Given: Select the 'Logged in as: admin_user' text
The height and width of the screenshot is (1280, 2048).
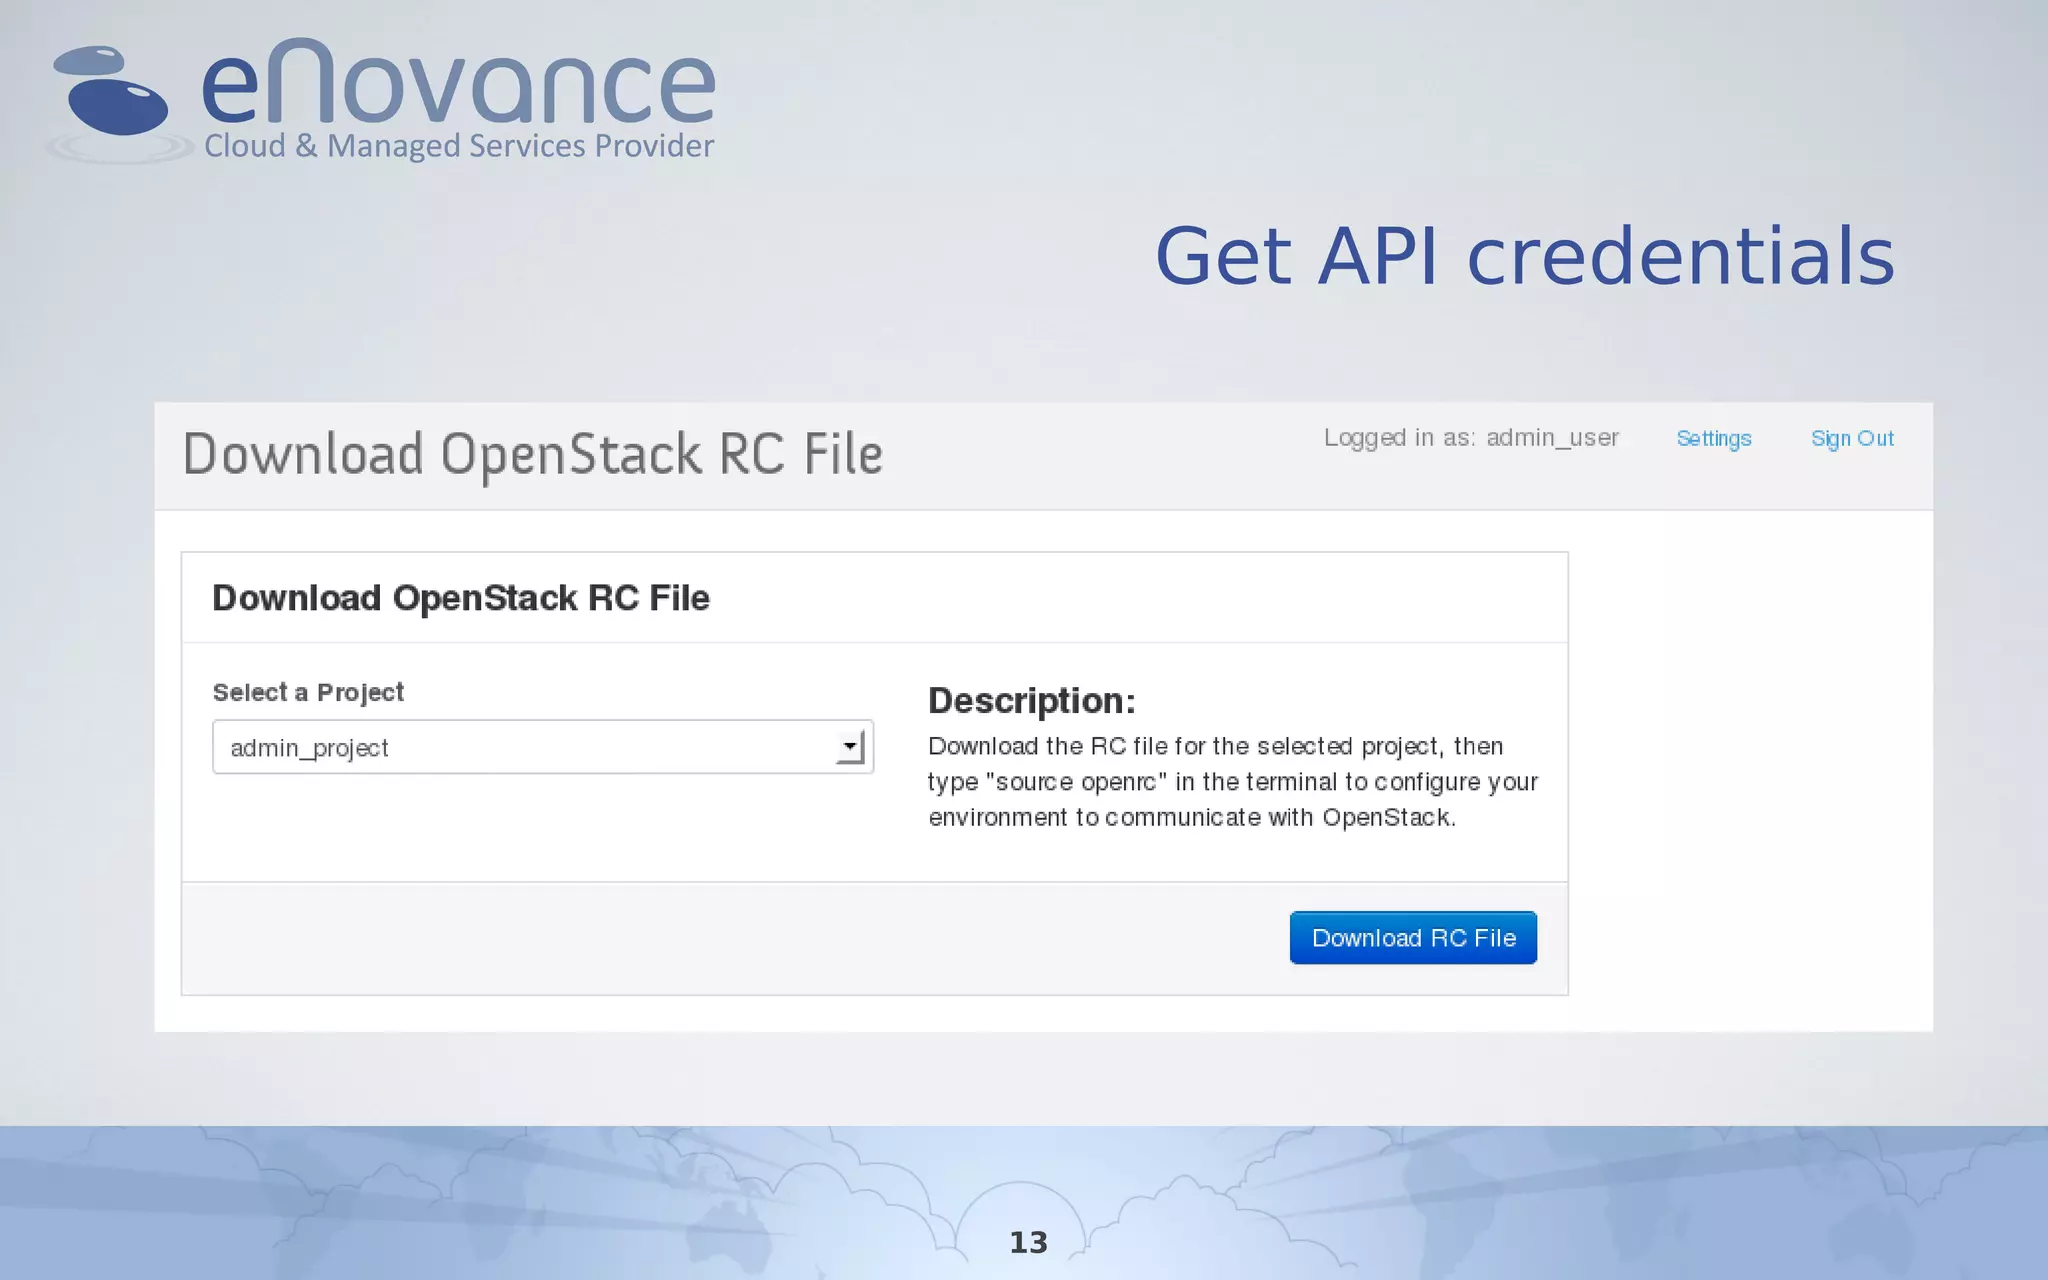Looking at the screenshot, I should tap(1471, 438).
